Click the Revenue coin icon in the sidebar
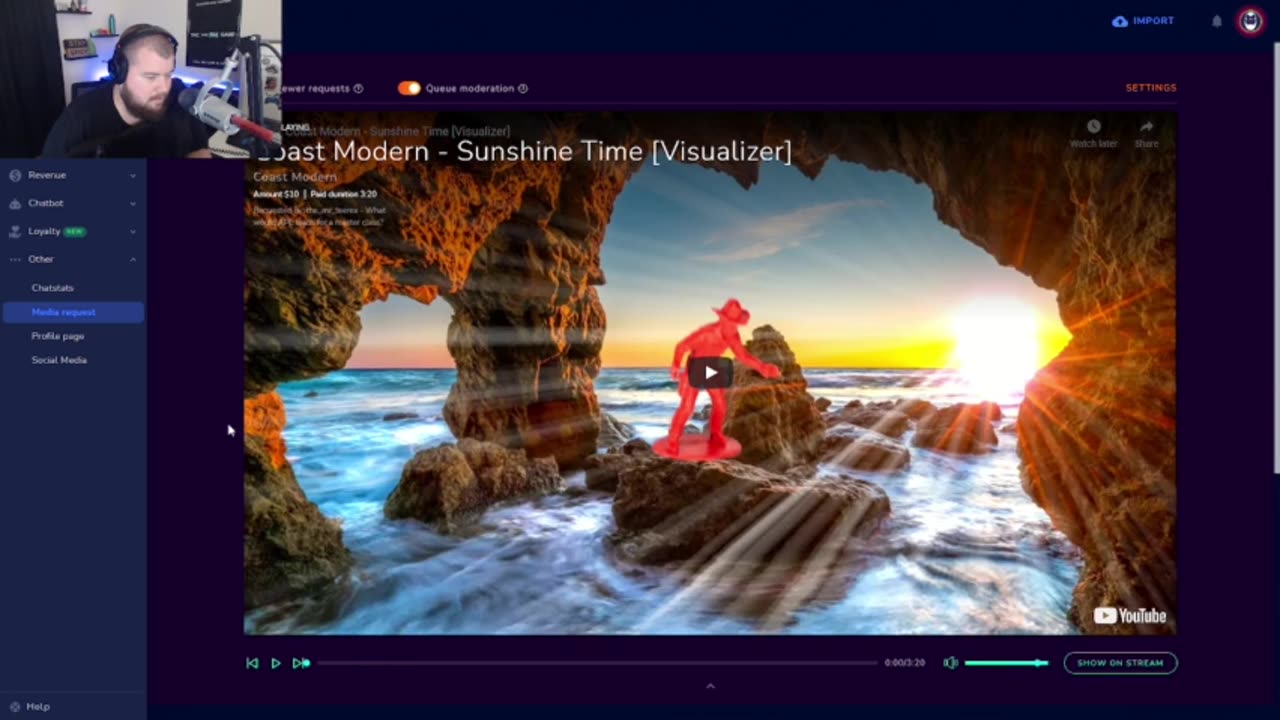This screenshot has width=1280, height=720. [x=15, y=175]
